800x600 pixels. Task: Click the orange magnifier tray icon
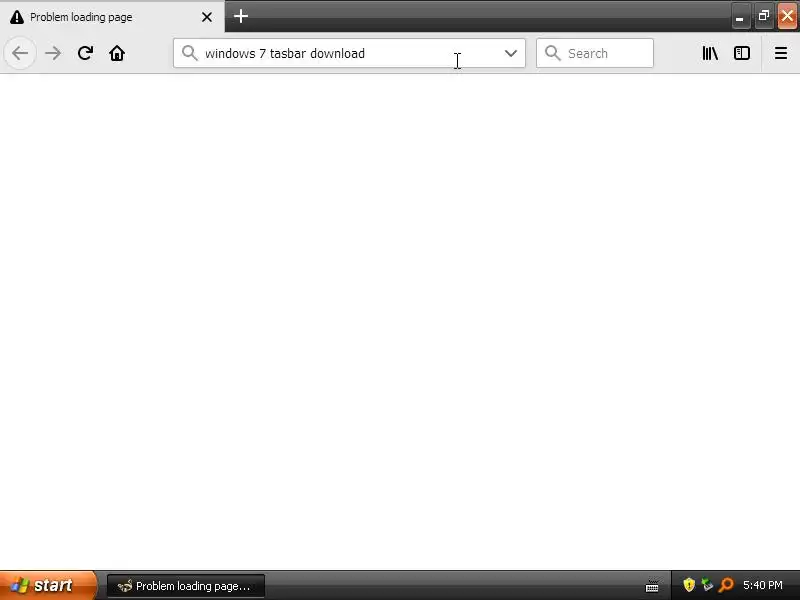click(x=726, y=585)
